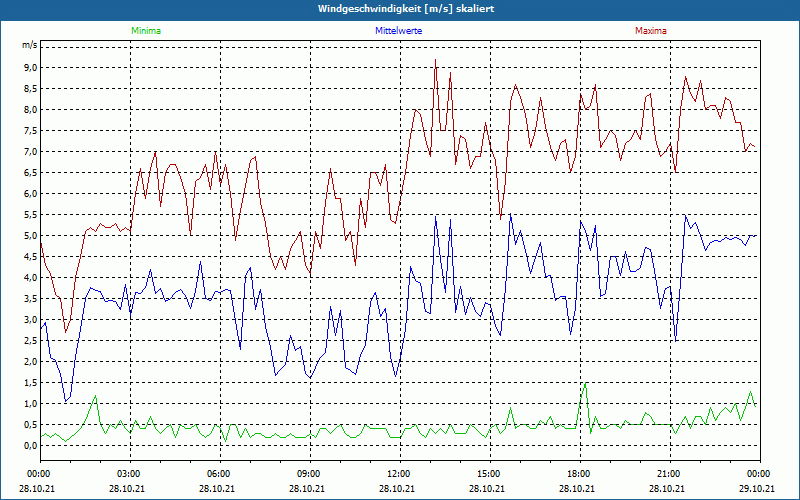Click the 1,0 y-axis value
The image size is (800, 500).
click(x=30, y=404)
